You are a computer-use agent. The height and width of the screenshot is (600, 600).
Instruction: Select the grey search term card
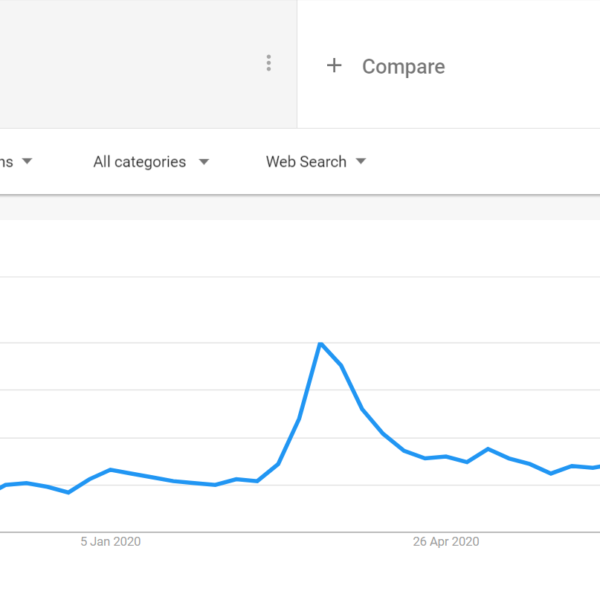(x=130, y=64)
